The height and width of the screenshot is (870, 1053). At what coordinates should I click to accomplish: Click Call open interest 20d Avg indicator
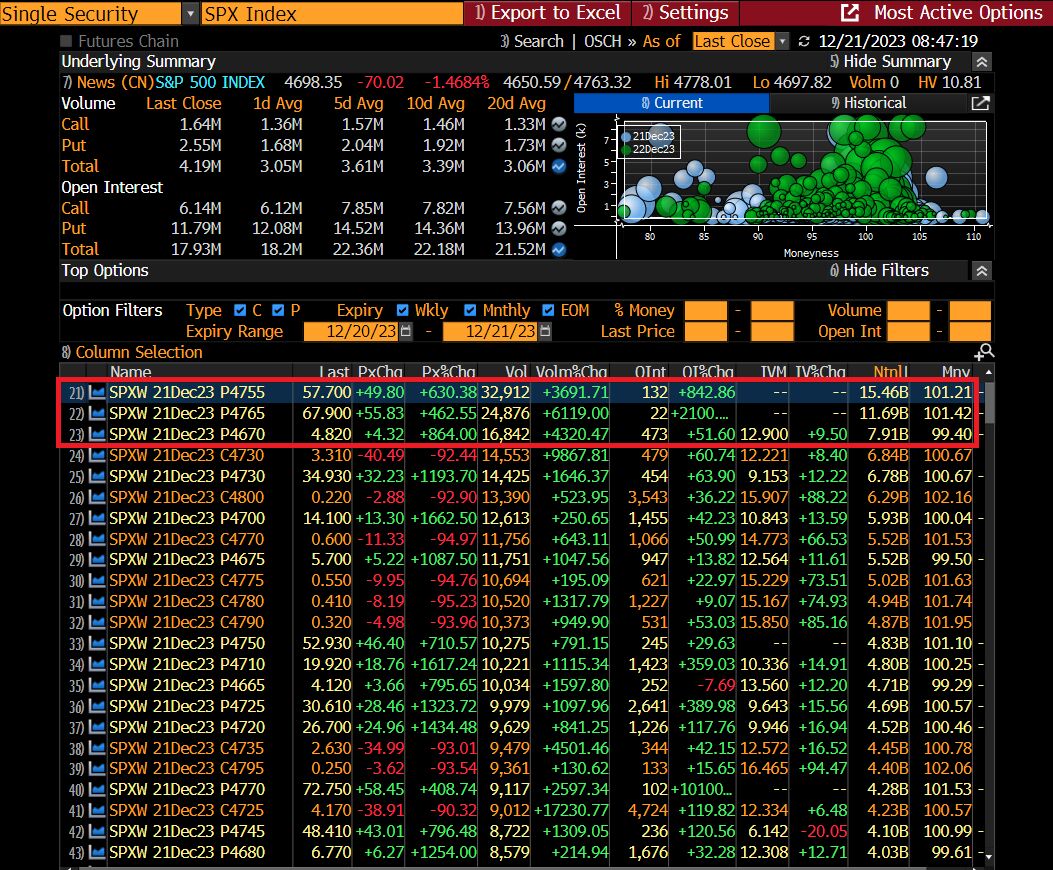point(559,208)
